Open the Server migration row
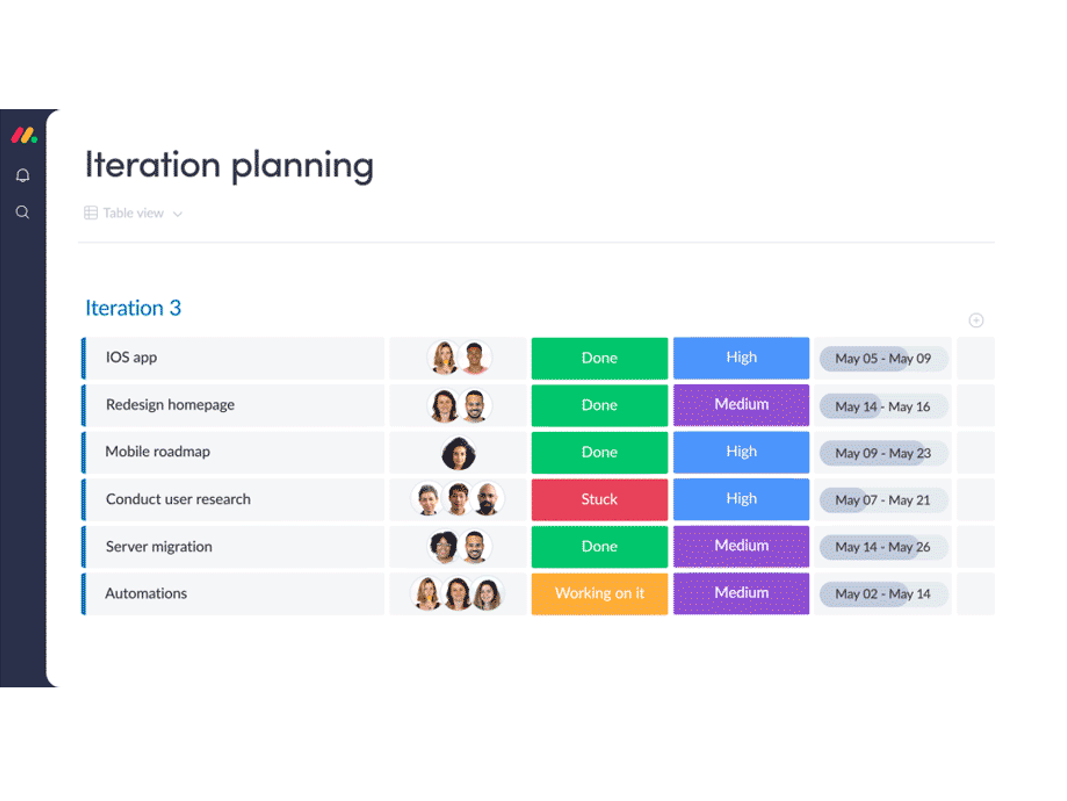The image size is (1067, 801). [159, 547]
